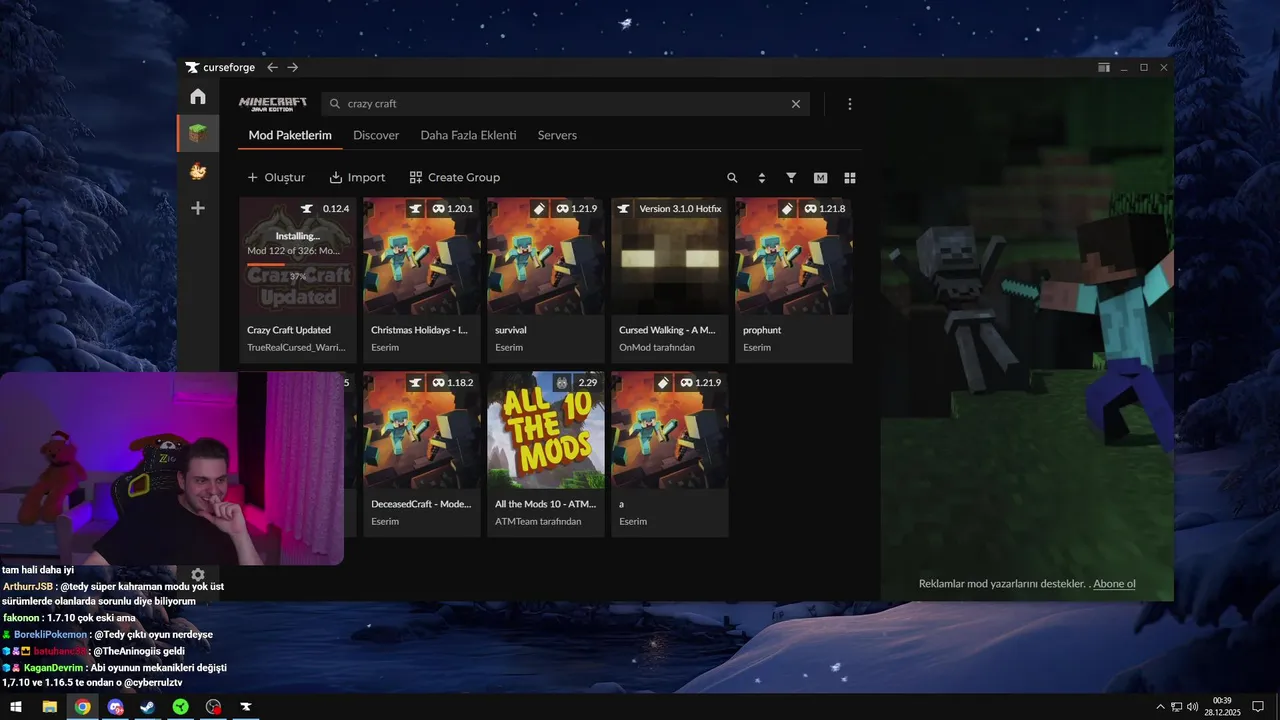Open the three-dot more options menu

(x=850, y=104)
